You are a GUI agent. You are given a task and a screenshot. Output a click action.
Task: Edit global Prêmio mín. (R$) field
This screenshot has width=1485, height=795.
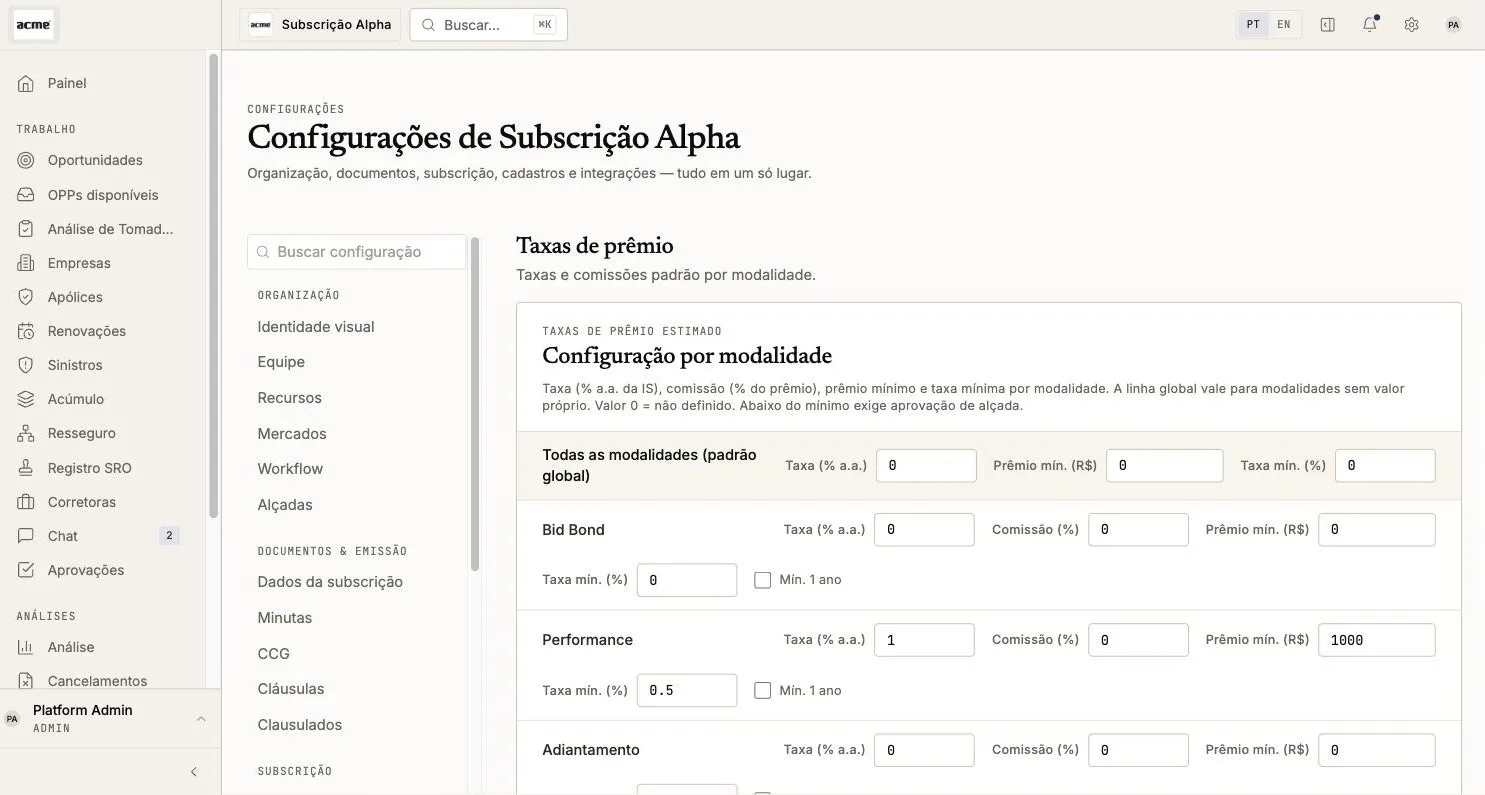pyautogui.click(x=1164, y=466)
